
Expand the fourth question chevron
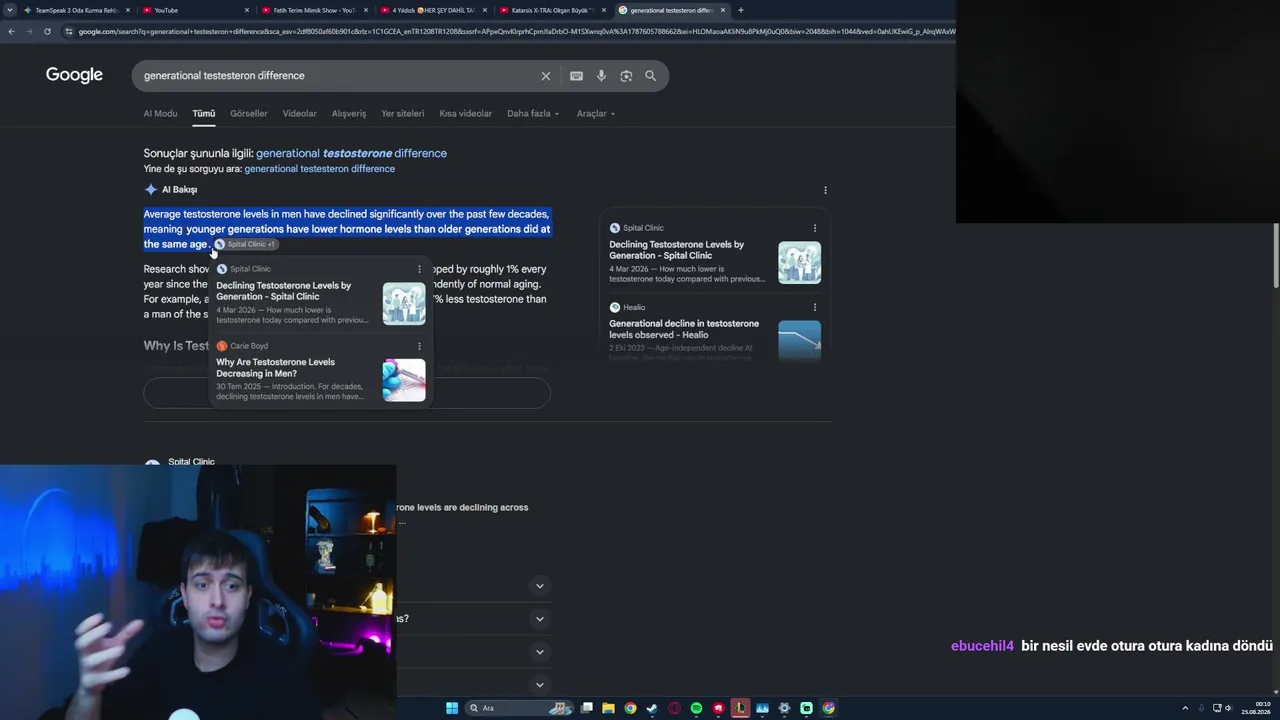click(540, 685)
